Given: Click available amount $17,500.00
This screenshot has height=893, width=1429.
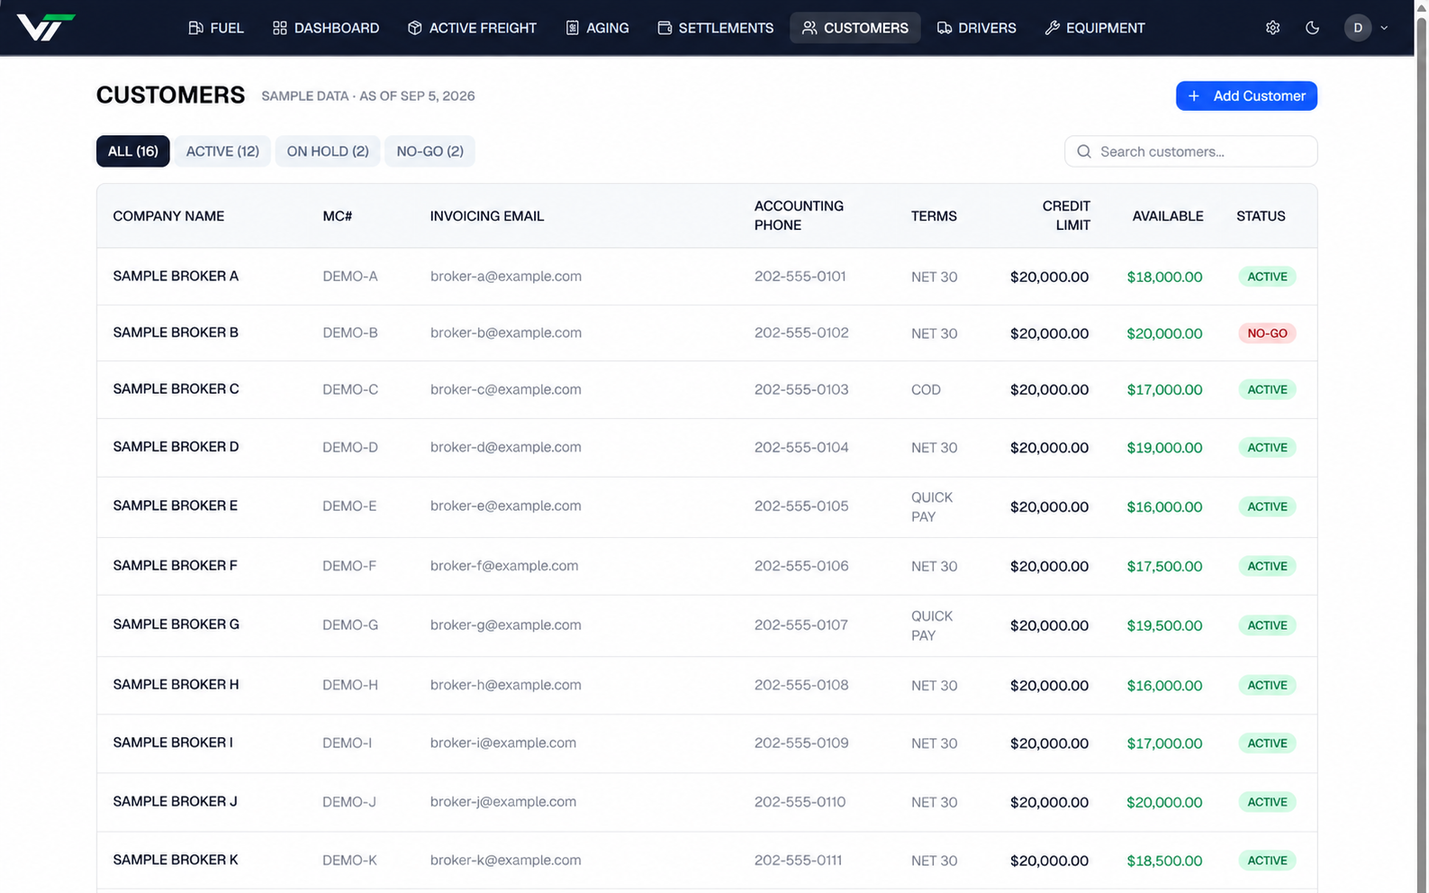Looking at the screenshot, I should [1164, 566].
